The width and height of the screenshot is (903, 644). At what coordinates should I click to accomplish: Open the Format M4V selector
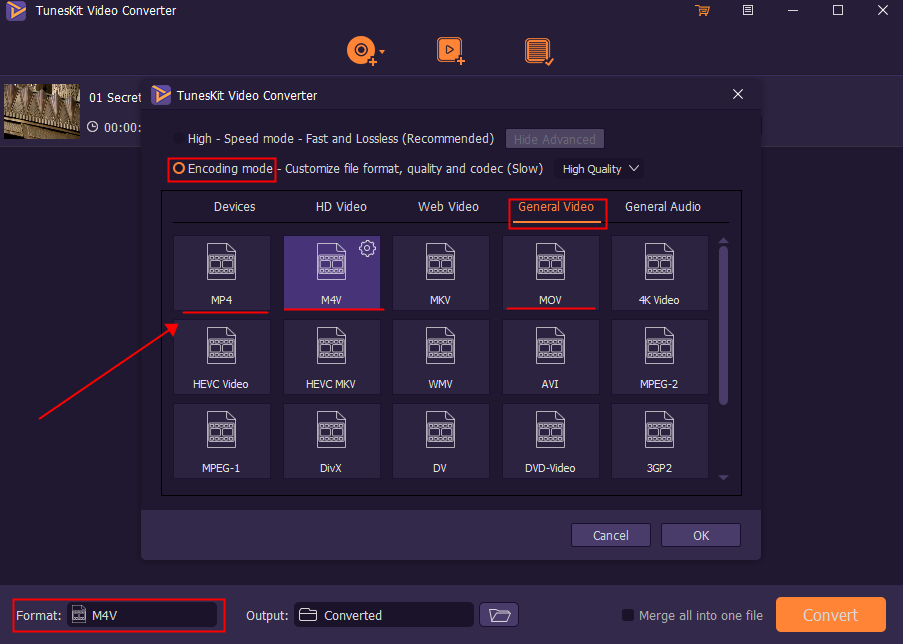142,615
